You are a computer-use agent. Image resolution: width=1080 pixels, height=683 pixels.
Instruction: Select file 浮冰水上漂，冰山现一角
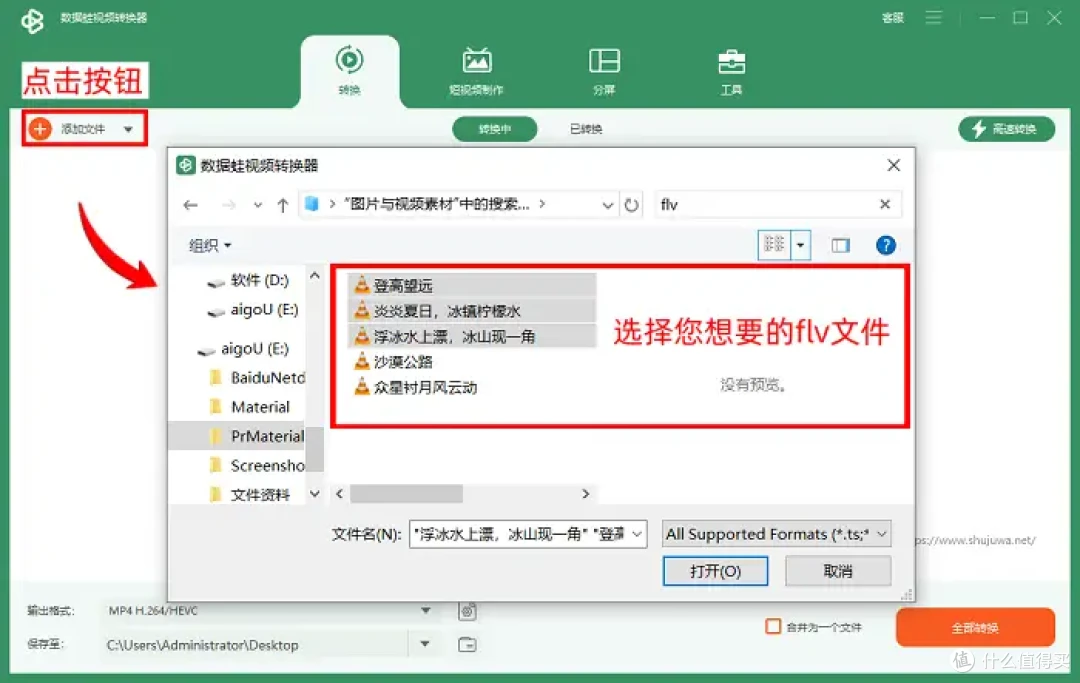pyautogui.click(x=472, y=336)
